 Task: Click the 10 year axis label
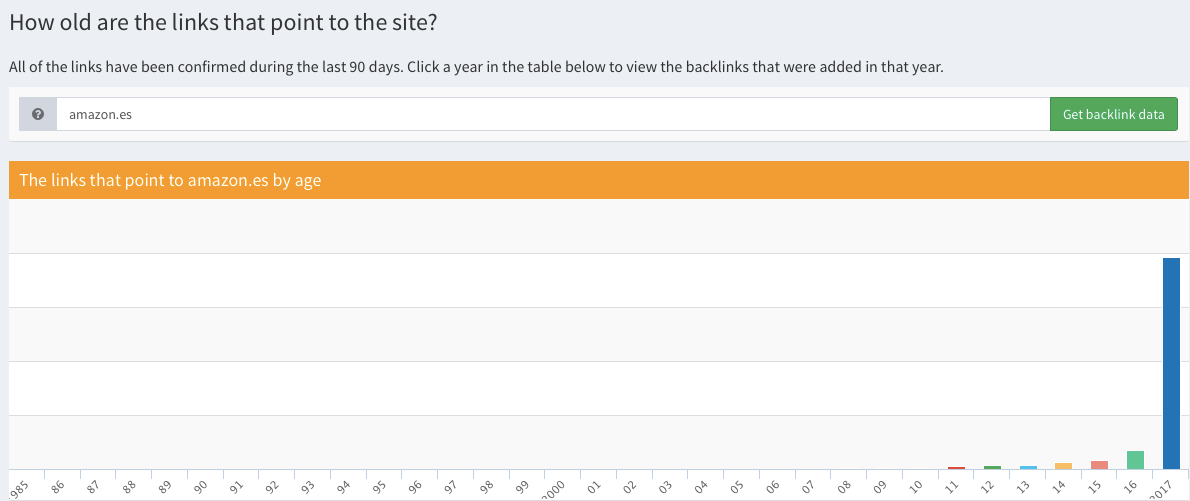[x=916, y=487]
